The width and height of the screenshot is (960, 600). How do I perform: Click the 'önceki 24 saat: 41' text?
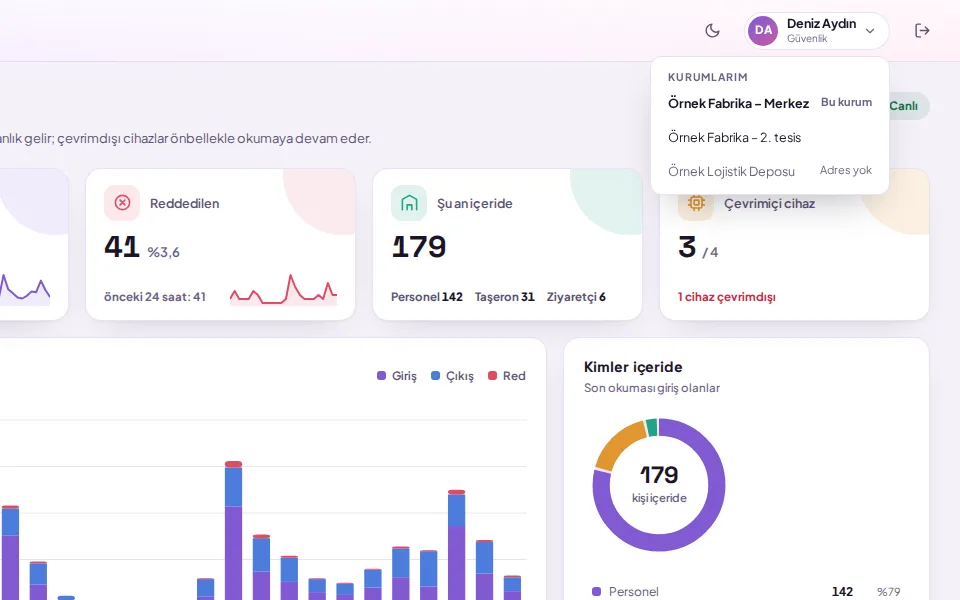(x=155, y=297)
